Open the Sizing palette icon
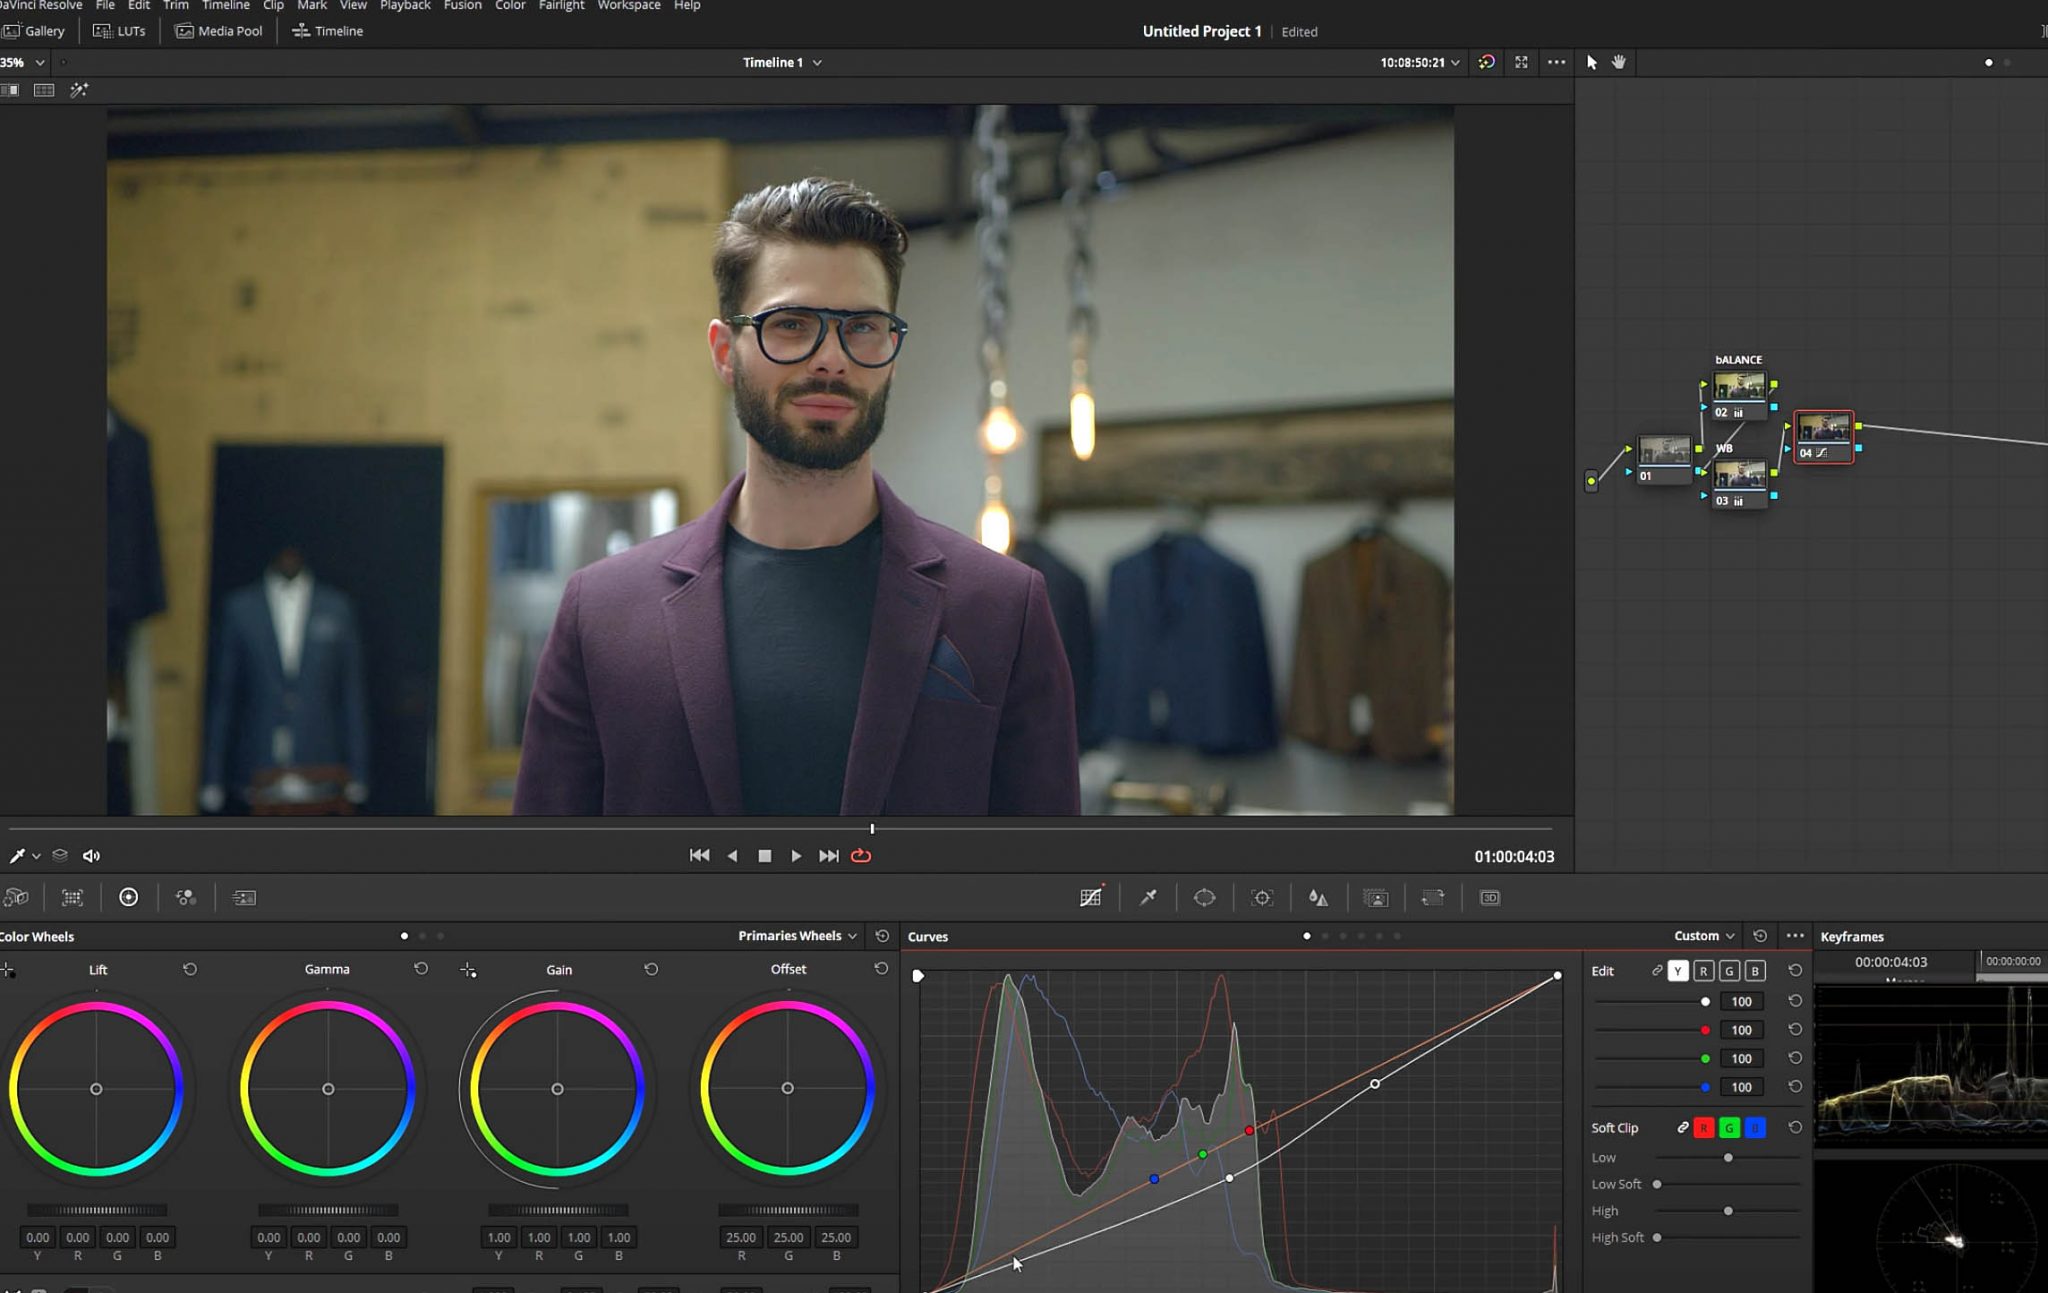Screen dimensions: 2048x1293 pyautogui.click(x=1433, y=897)
